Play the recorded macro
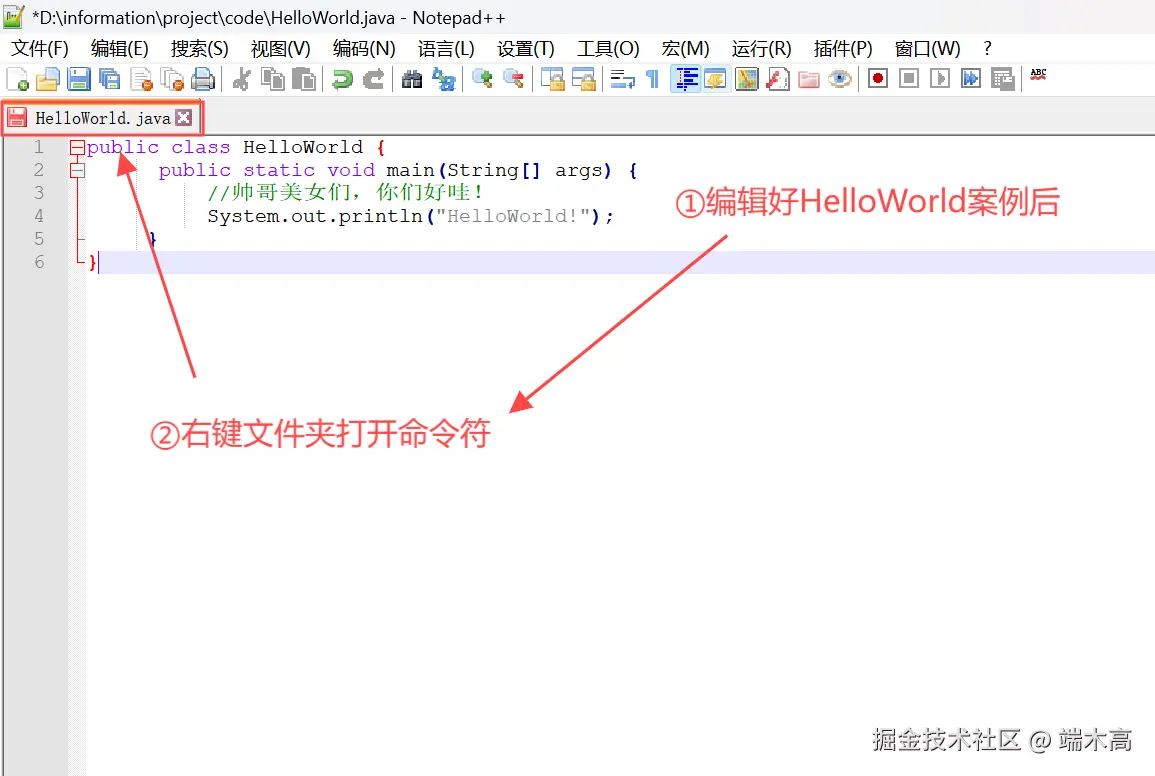Image resolution: width=1155 pixels, height=776 pixels. [940, 78]
